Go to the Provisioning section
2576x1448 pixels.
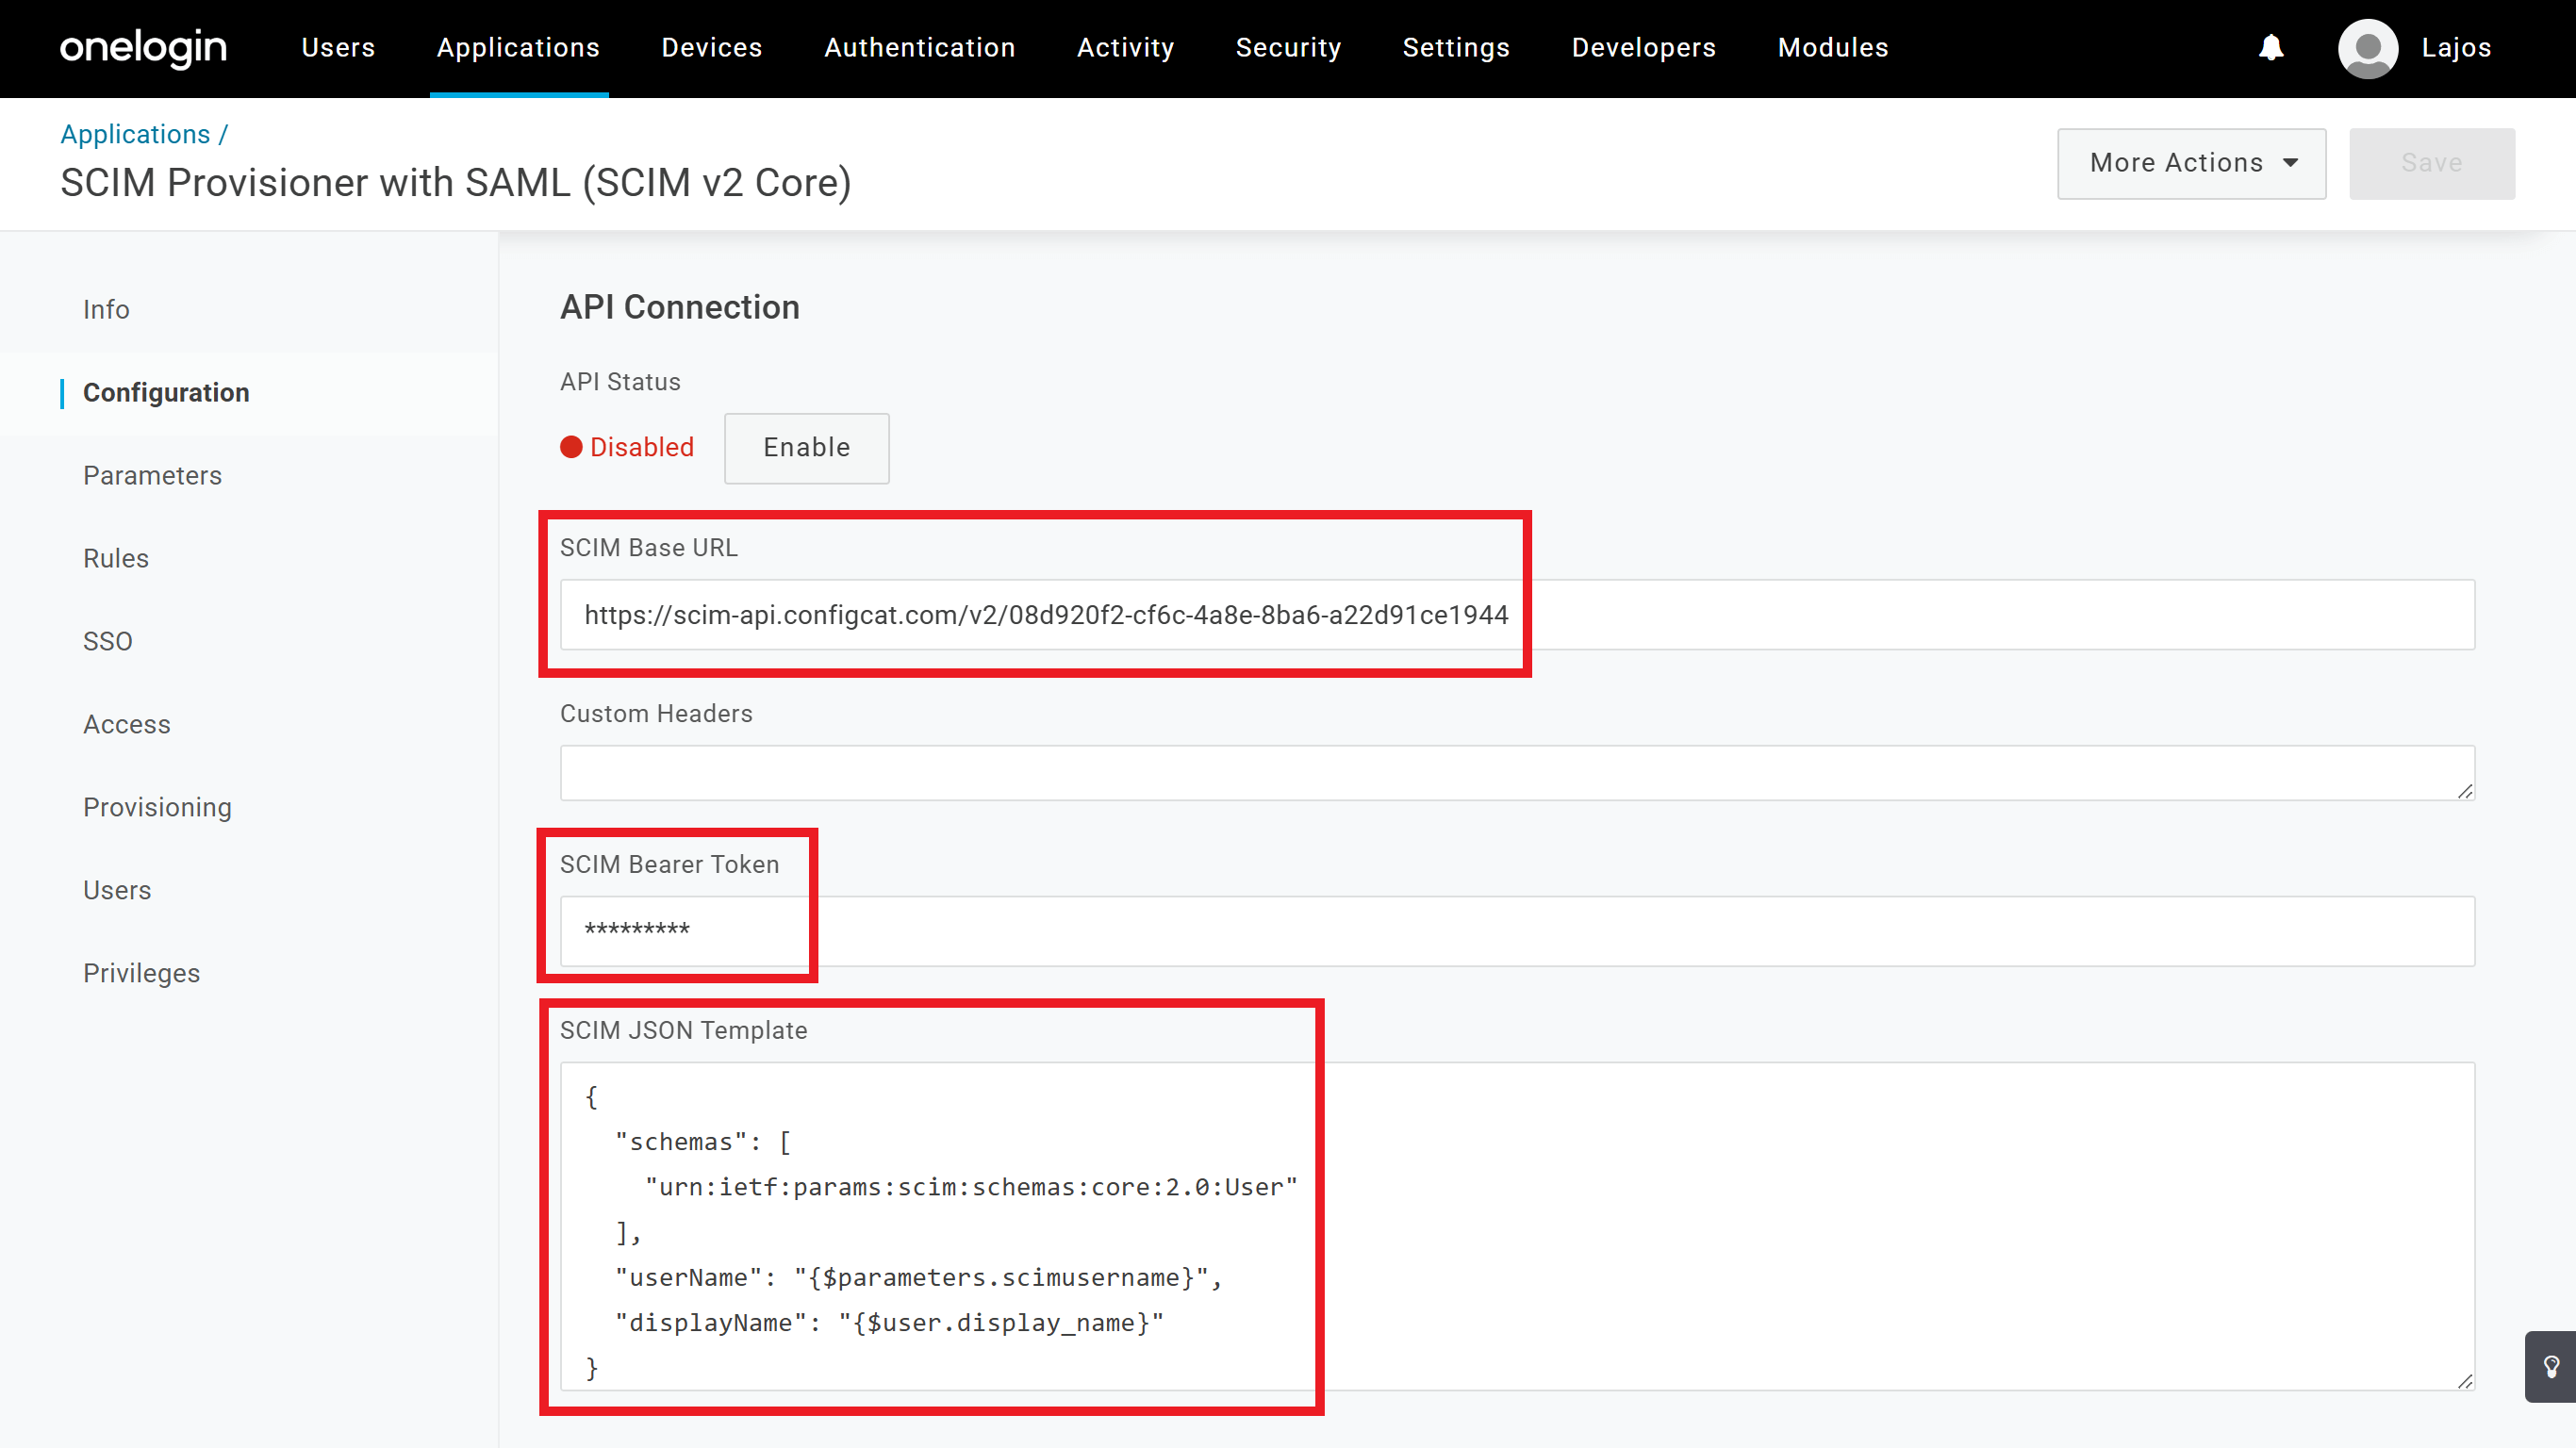point(157,807)
